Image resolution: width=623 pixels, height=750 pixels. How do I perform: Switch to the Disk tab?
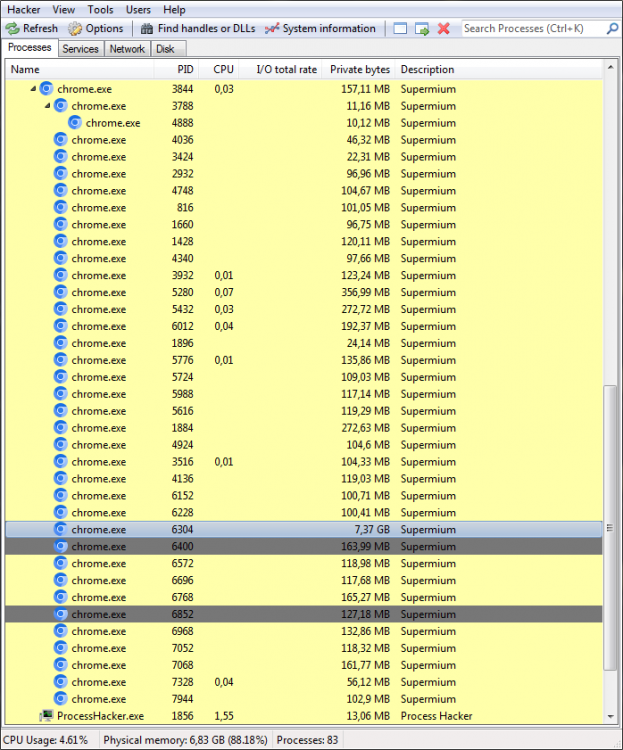pyautogui.click(x=166, y=49)
